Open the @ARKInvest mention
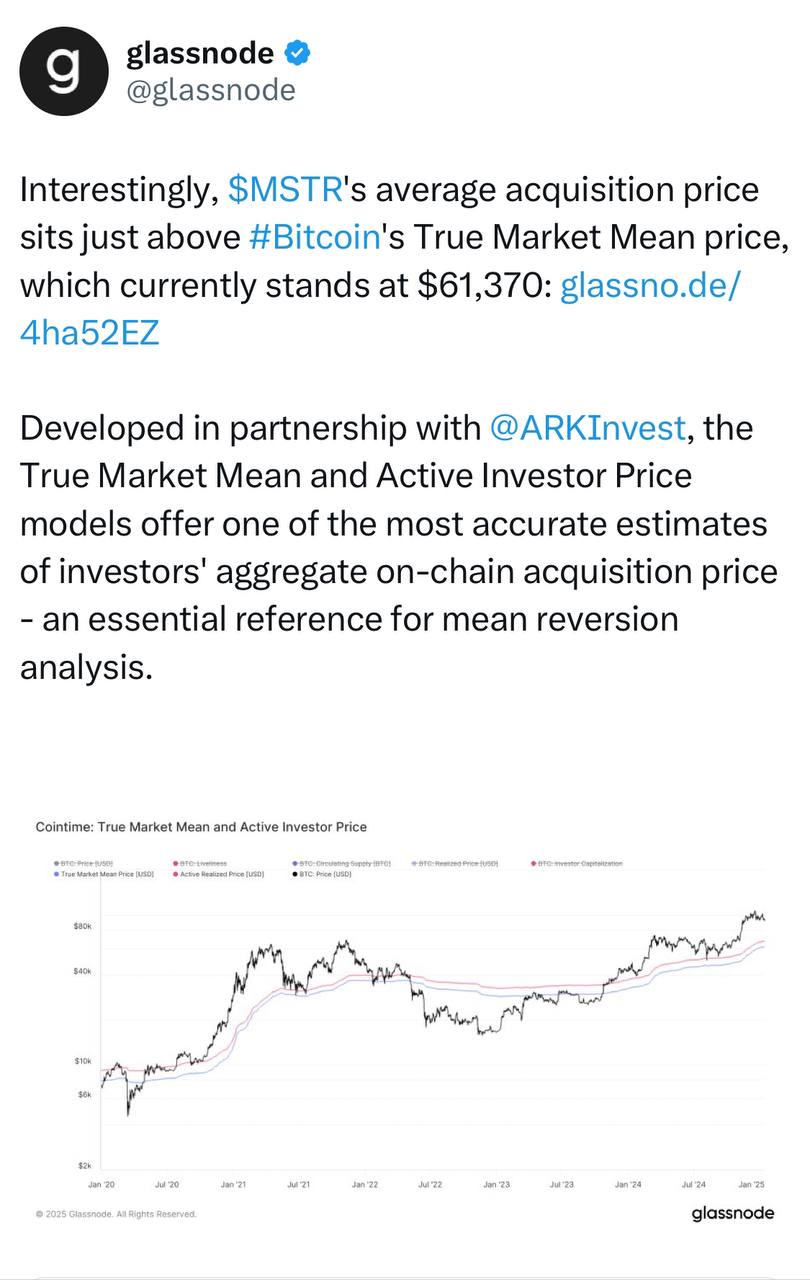Viewport: 810px width, 1280px height. pos(589,428)
